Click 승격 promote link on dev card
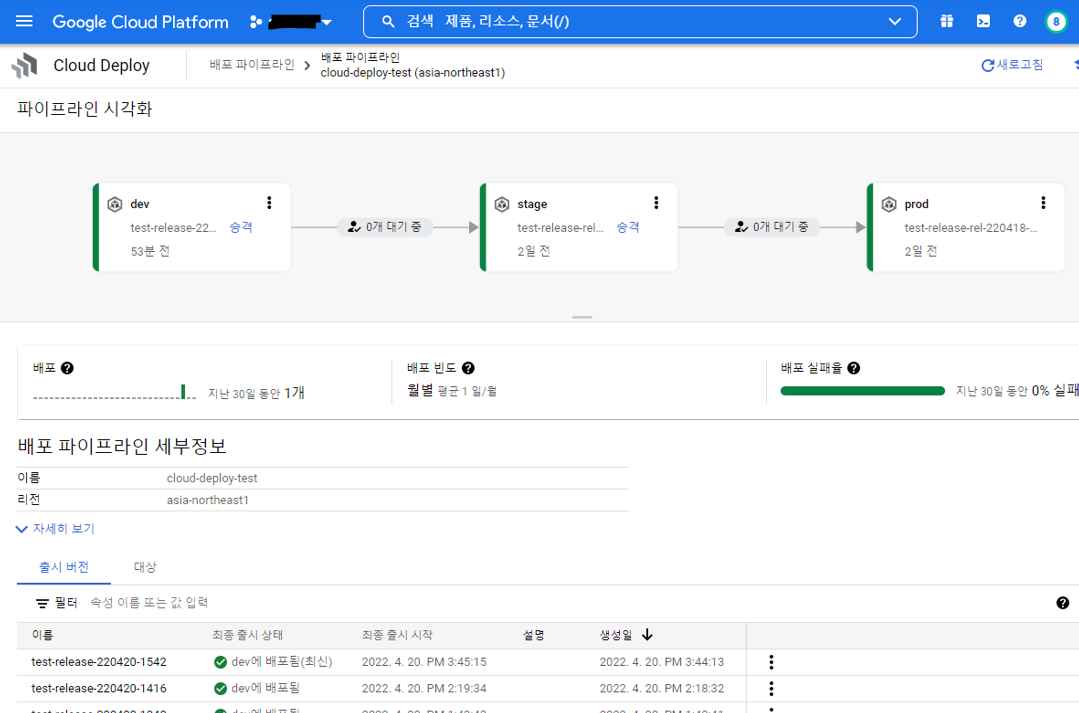The image size is (1079, 713). 241,227
